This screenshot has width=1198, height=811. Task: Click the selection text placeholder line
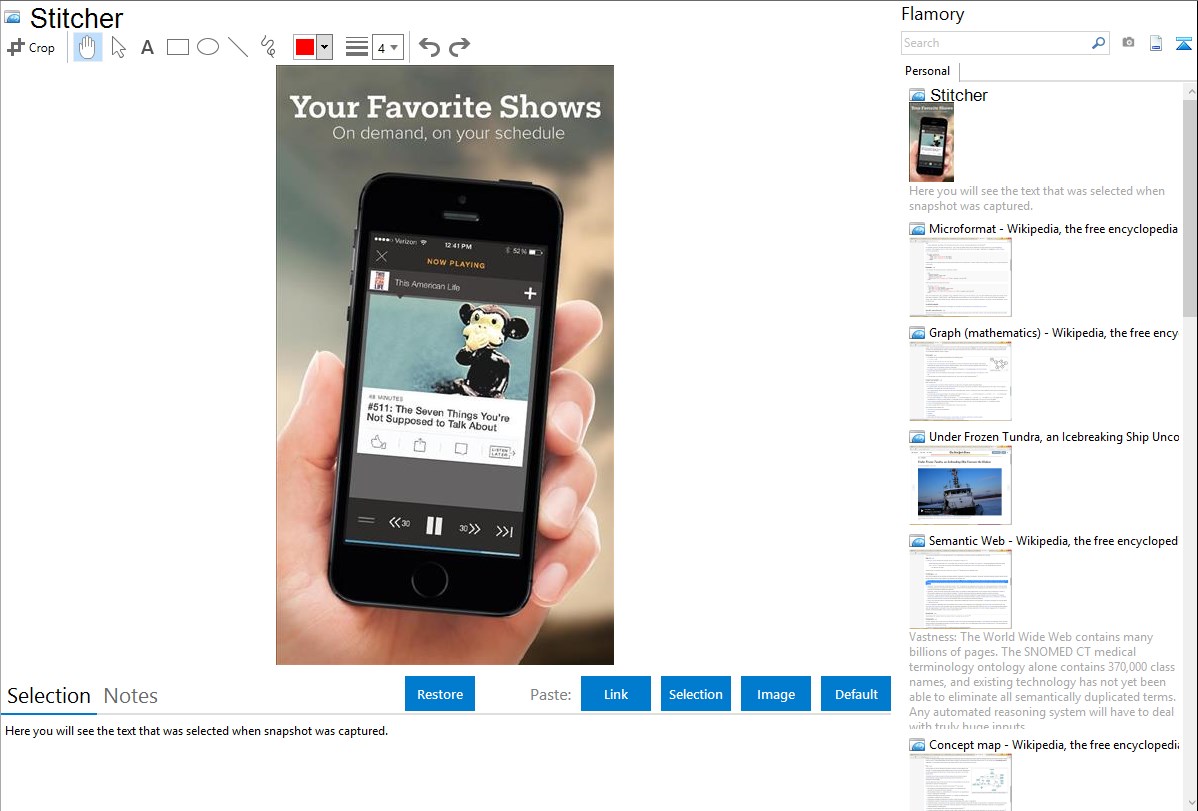(x=196, y=731)
